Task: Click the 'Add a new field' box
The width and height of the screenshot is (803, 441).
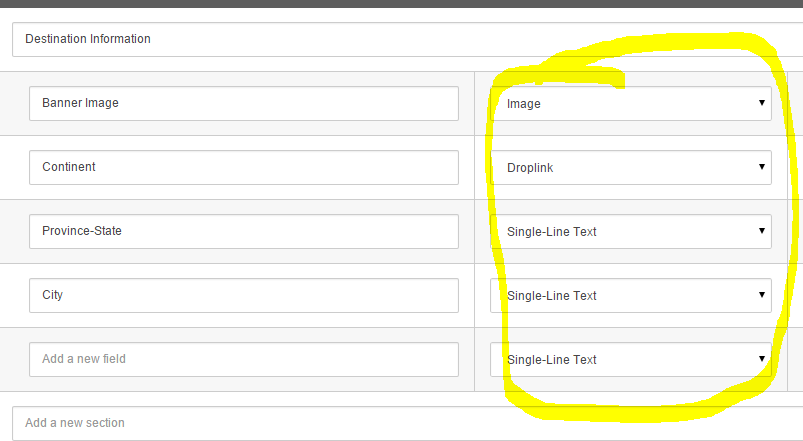Action: [x=243, y=359]
